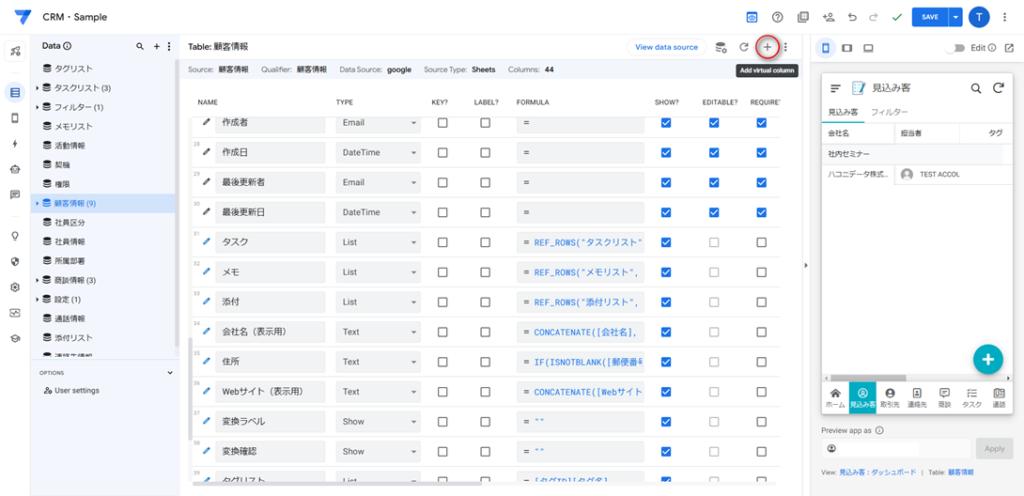Click the undo arrow icon
Image resolution: width=1024 pixels, height=496 pixels.
[x=852, y=18]
